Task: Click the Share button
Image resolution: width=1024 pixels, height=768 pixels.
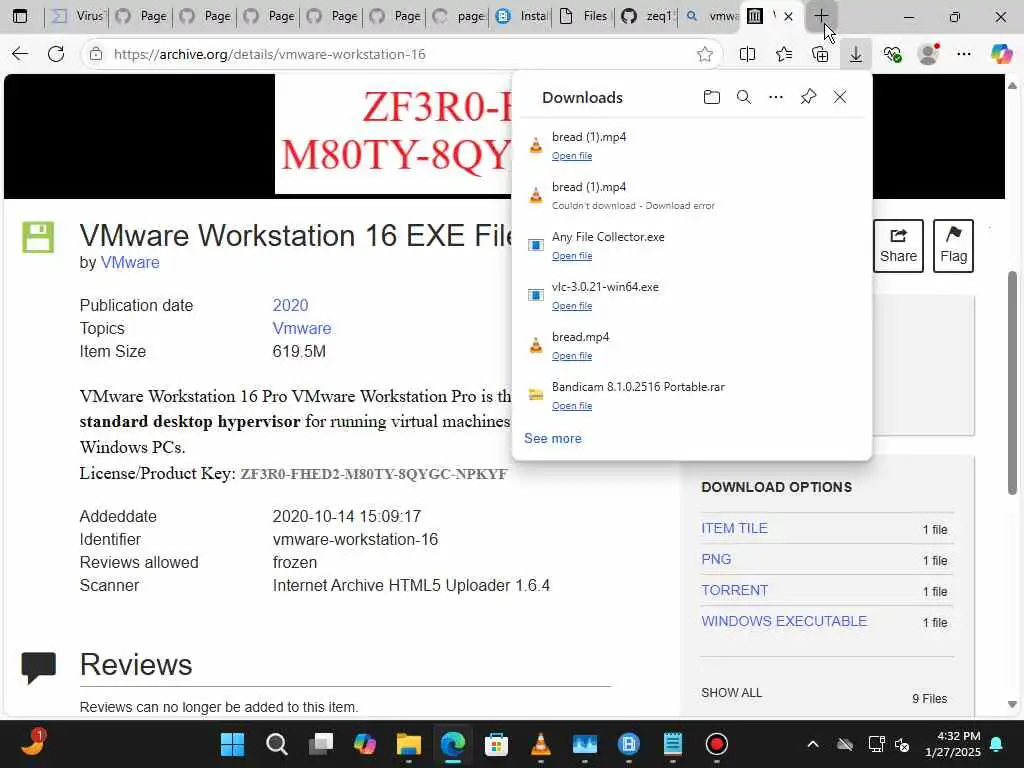Action: [898, 246]
